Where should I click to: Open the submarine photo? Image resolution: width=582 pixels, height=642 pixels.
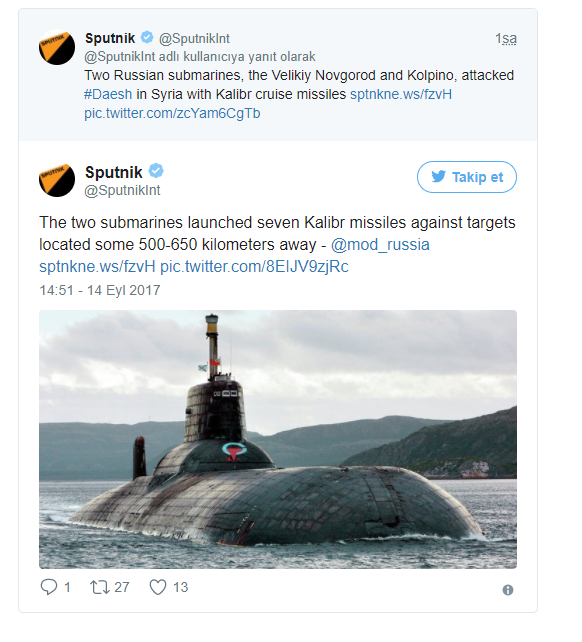(278, 439)
